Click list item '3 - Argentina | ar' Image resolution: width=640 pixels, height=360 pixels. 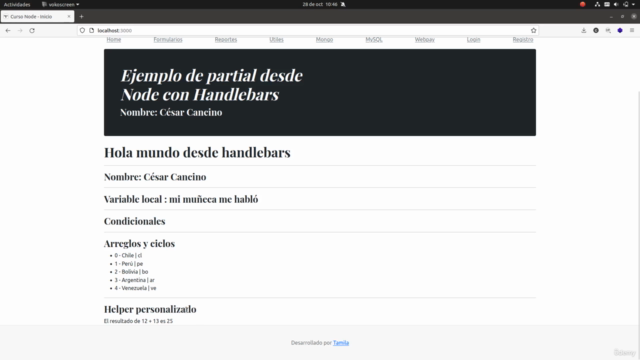134,280
